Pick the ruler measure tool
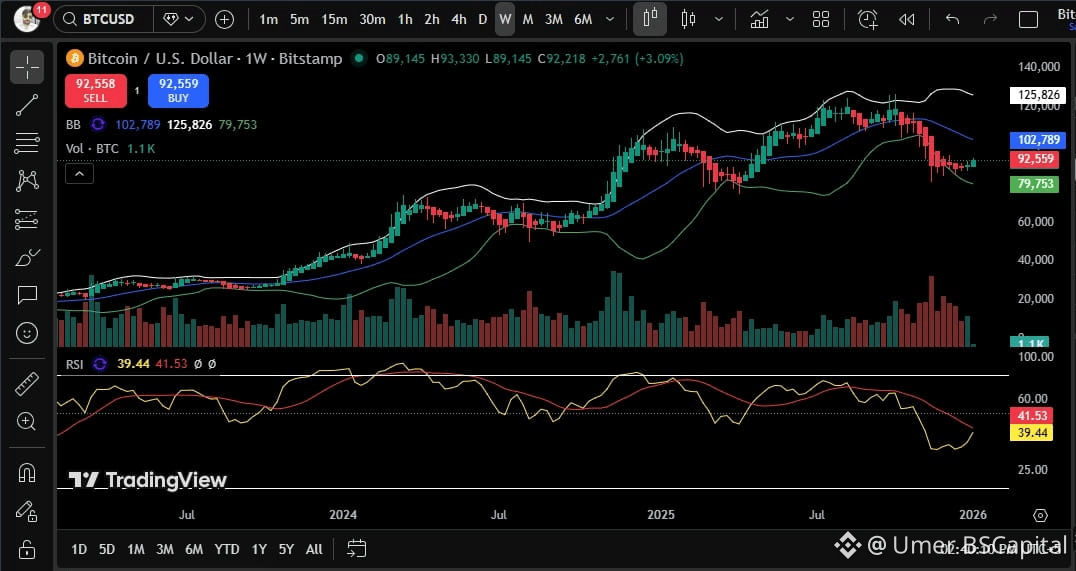Screen dimensions: 1076x571 pos(27,383)
